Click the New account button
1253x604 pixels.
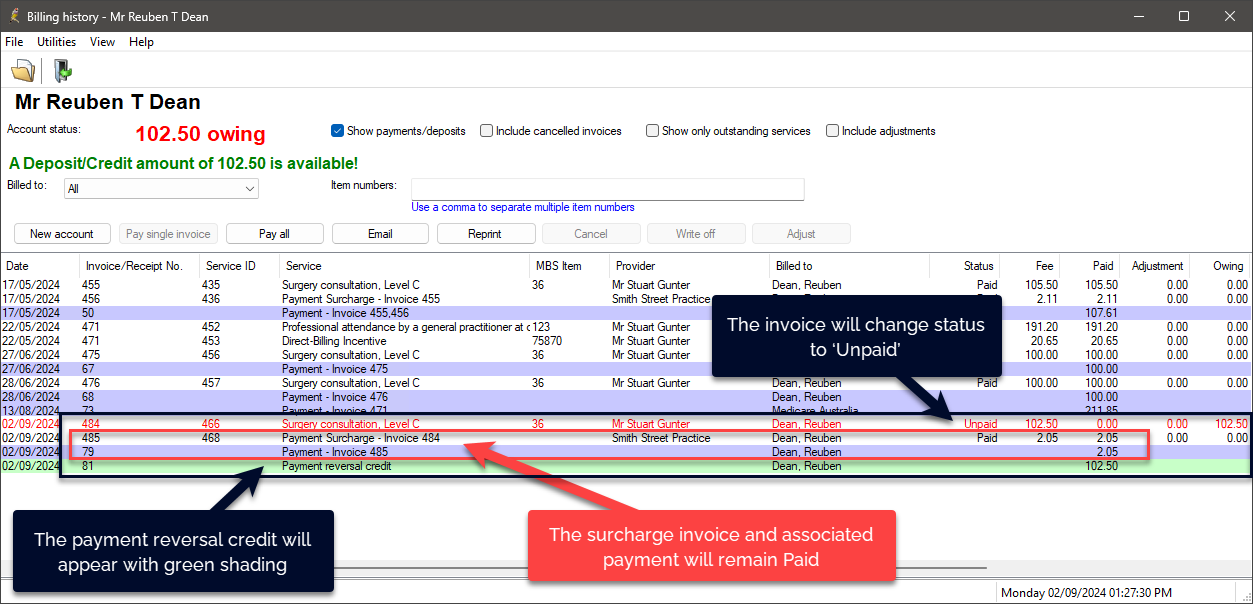tap(62, 234)
